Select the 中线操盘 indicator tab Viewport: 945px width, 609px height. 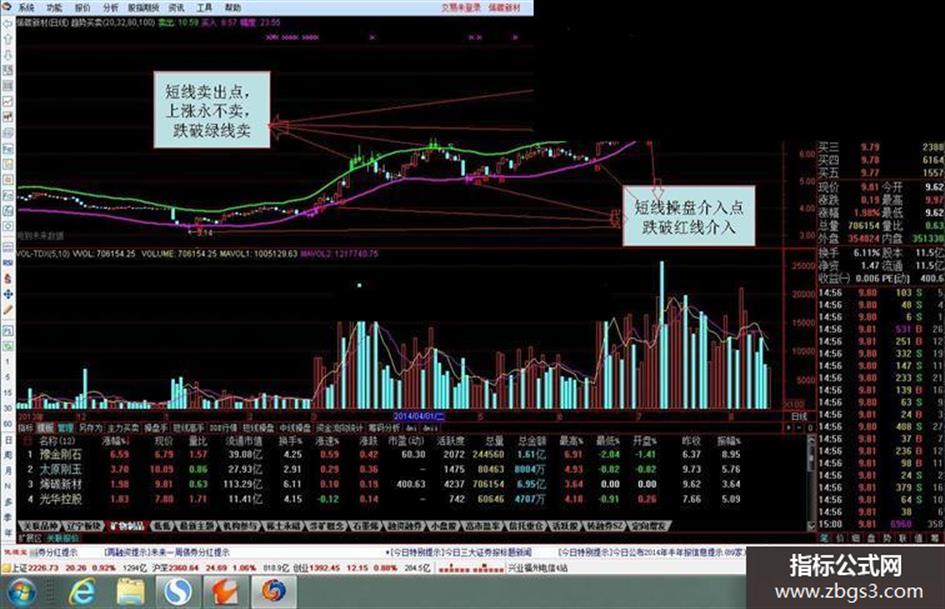pyautogui.click(x=295, y=428)
